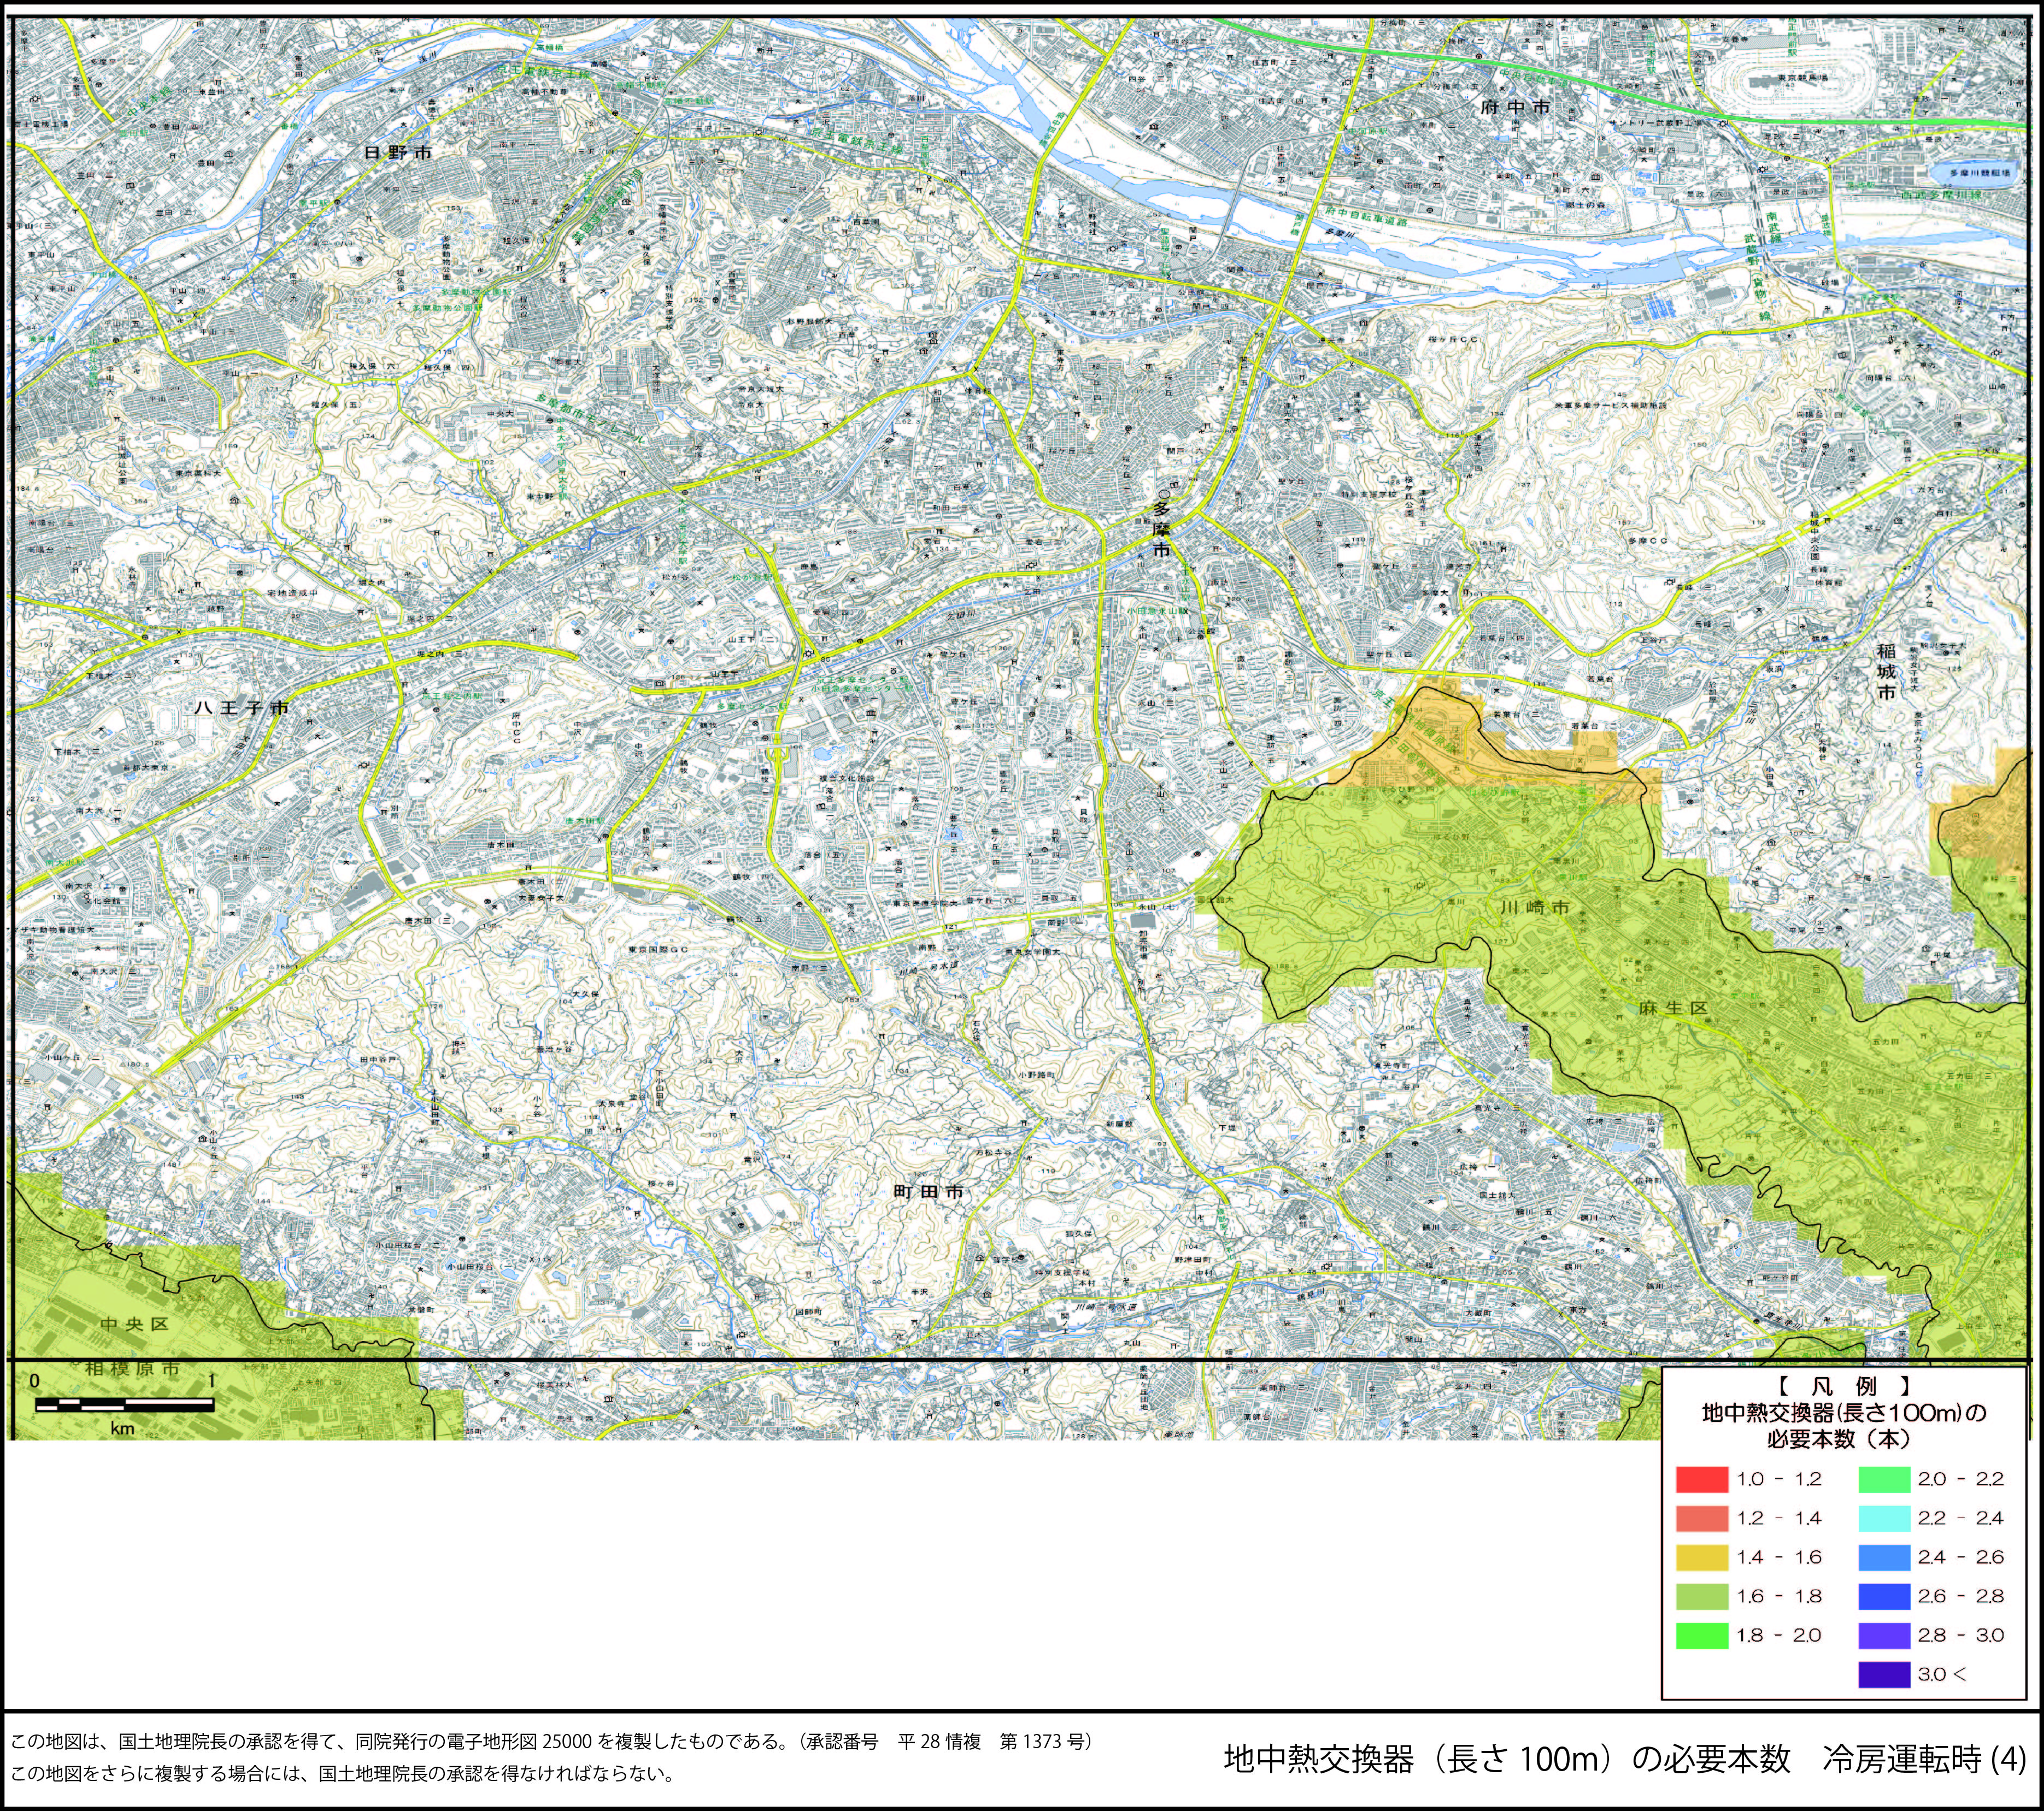Select the 麻生区 ward label
The width and height of the screenshot is (2044, 1811).
(1673, 1008)
